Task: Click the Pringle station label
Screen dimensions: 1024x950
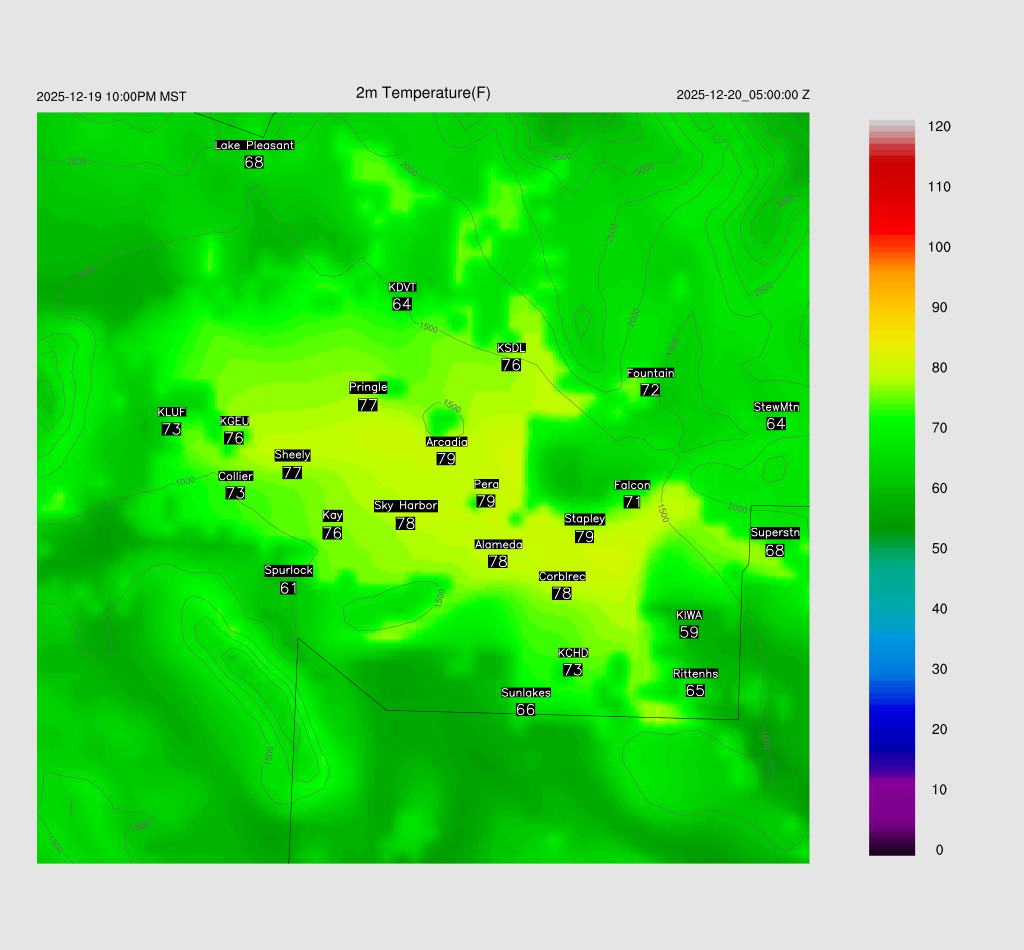Action: (x=368, y=388)
